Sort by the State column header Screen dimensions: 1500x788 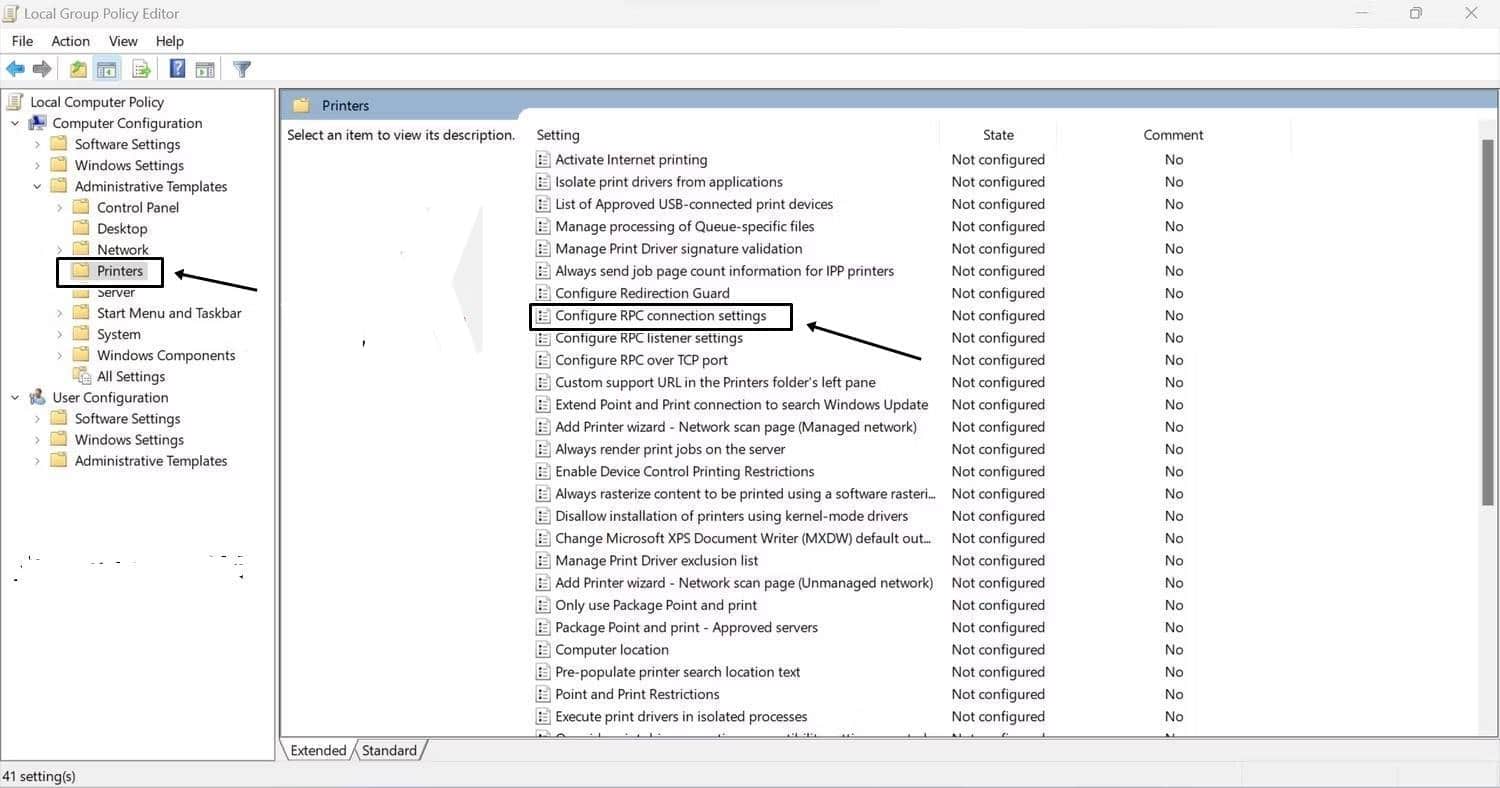(997, 135)
